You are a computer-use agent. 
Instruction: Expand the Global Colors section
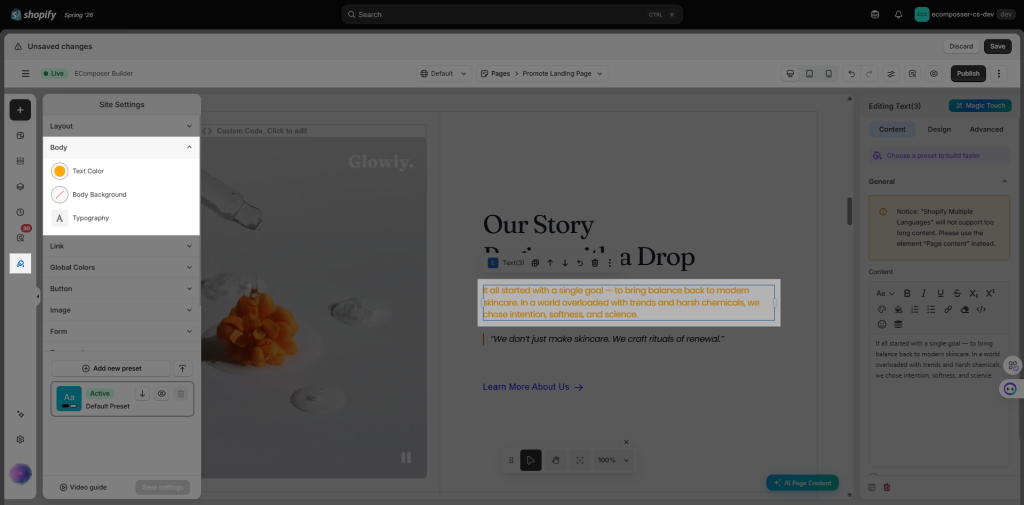[x=121, y=267]
